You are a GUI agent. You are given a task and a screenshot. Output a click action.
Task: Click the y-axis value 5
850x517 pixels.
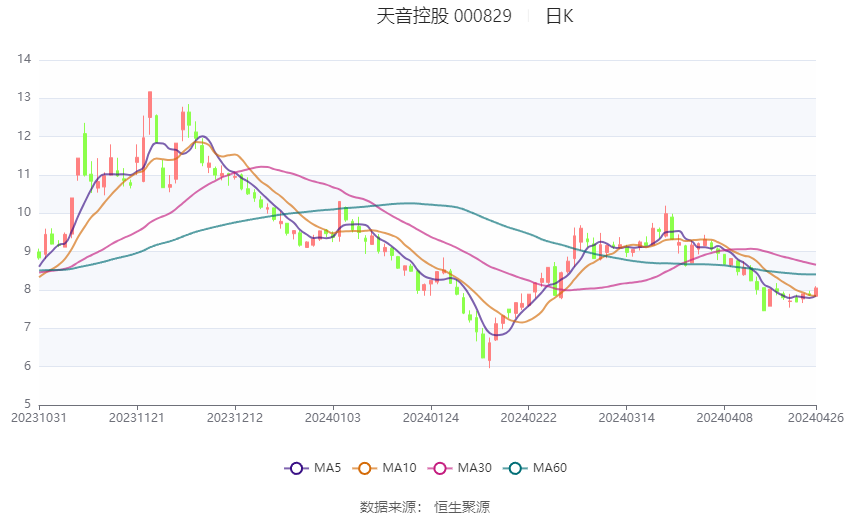click(x=27, y=404)
